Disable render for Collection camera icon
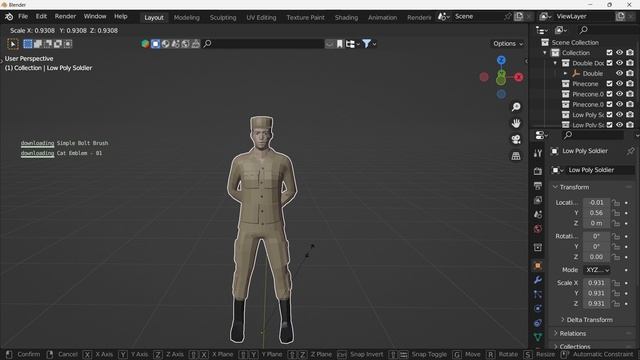 630,53
